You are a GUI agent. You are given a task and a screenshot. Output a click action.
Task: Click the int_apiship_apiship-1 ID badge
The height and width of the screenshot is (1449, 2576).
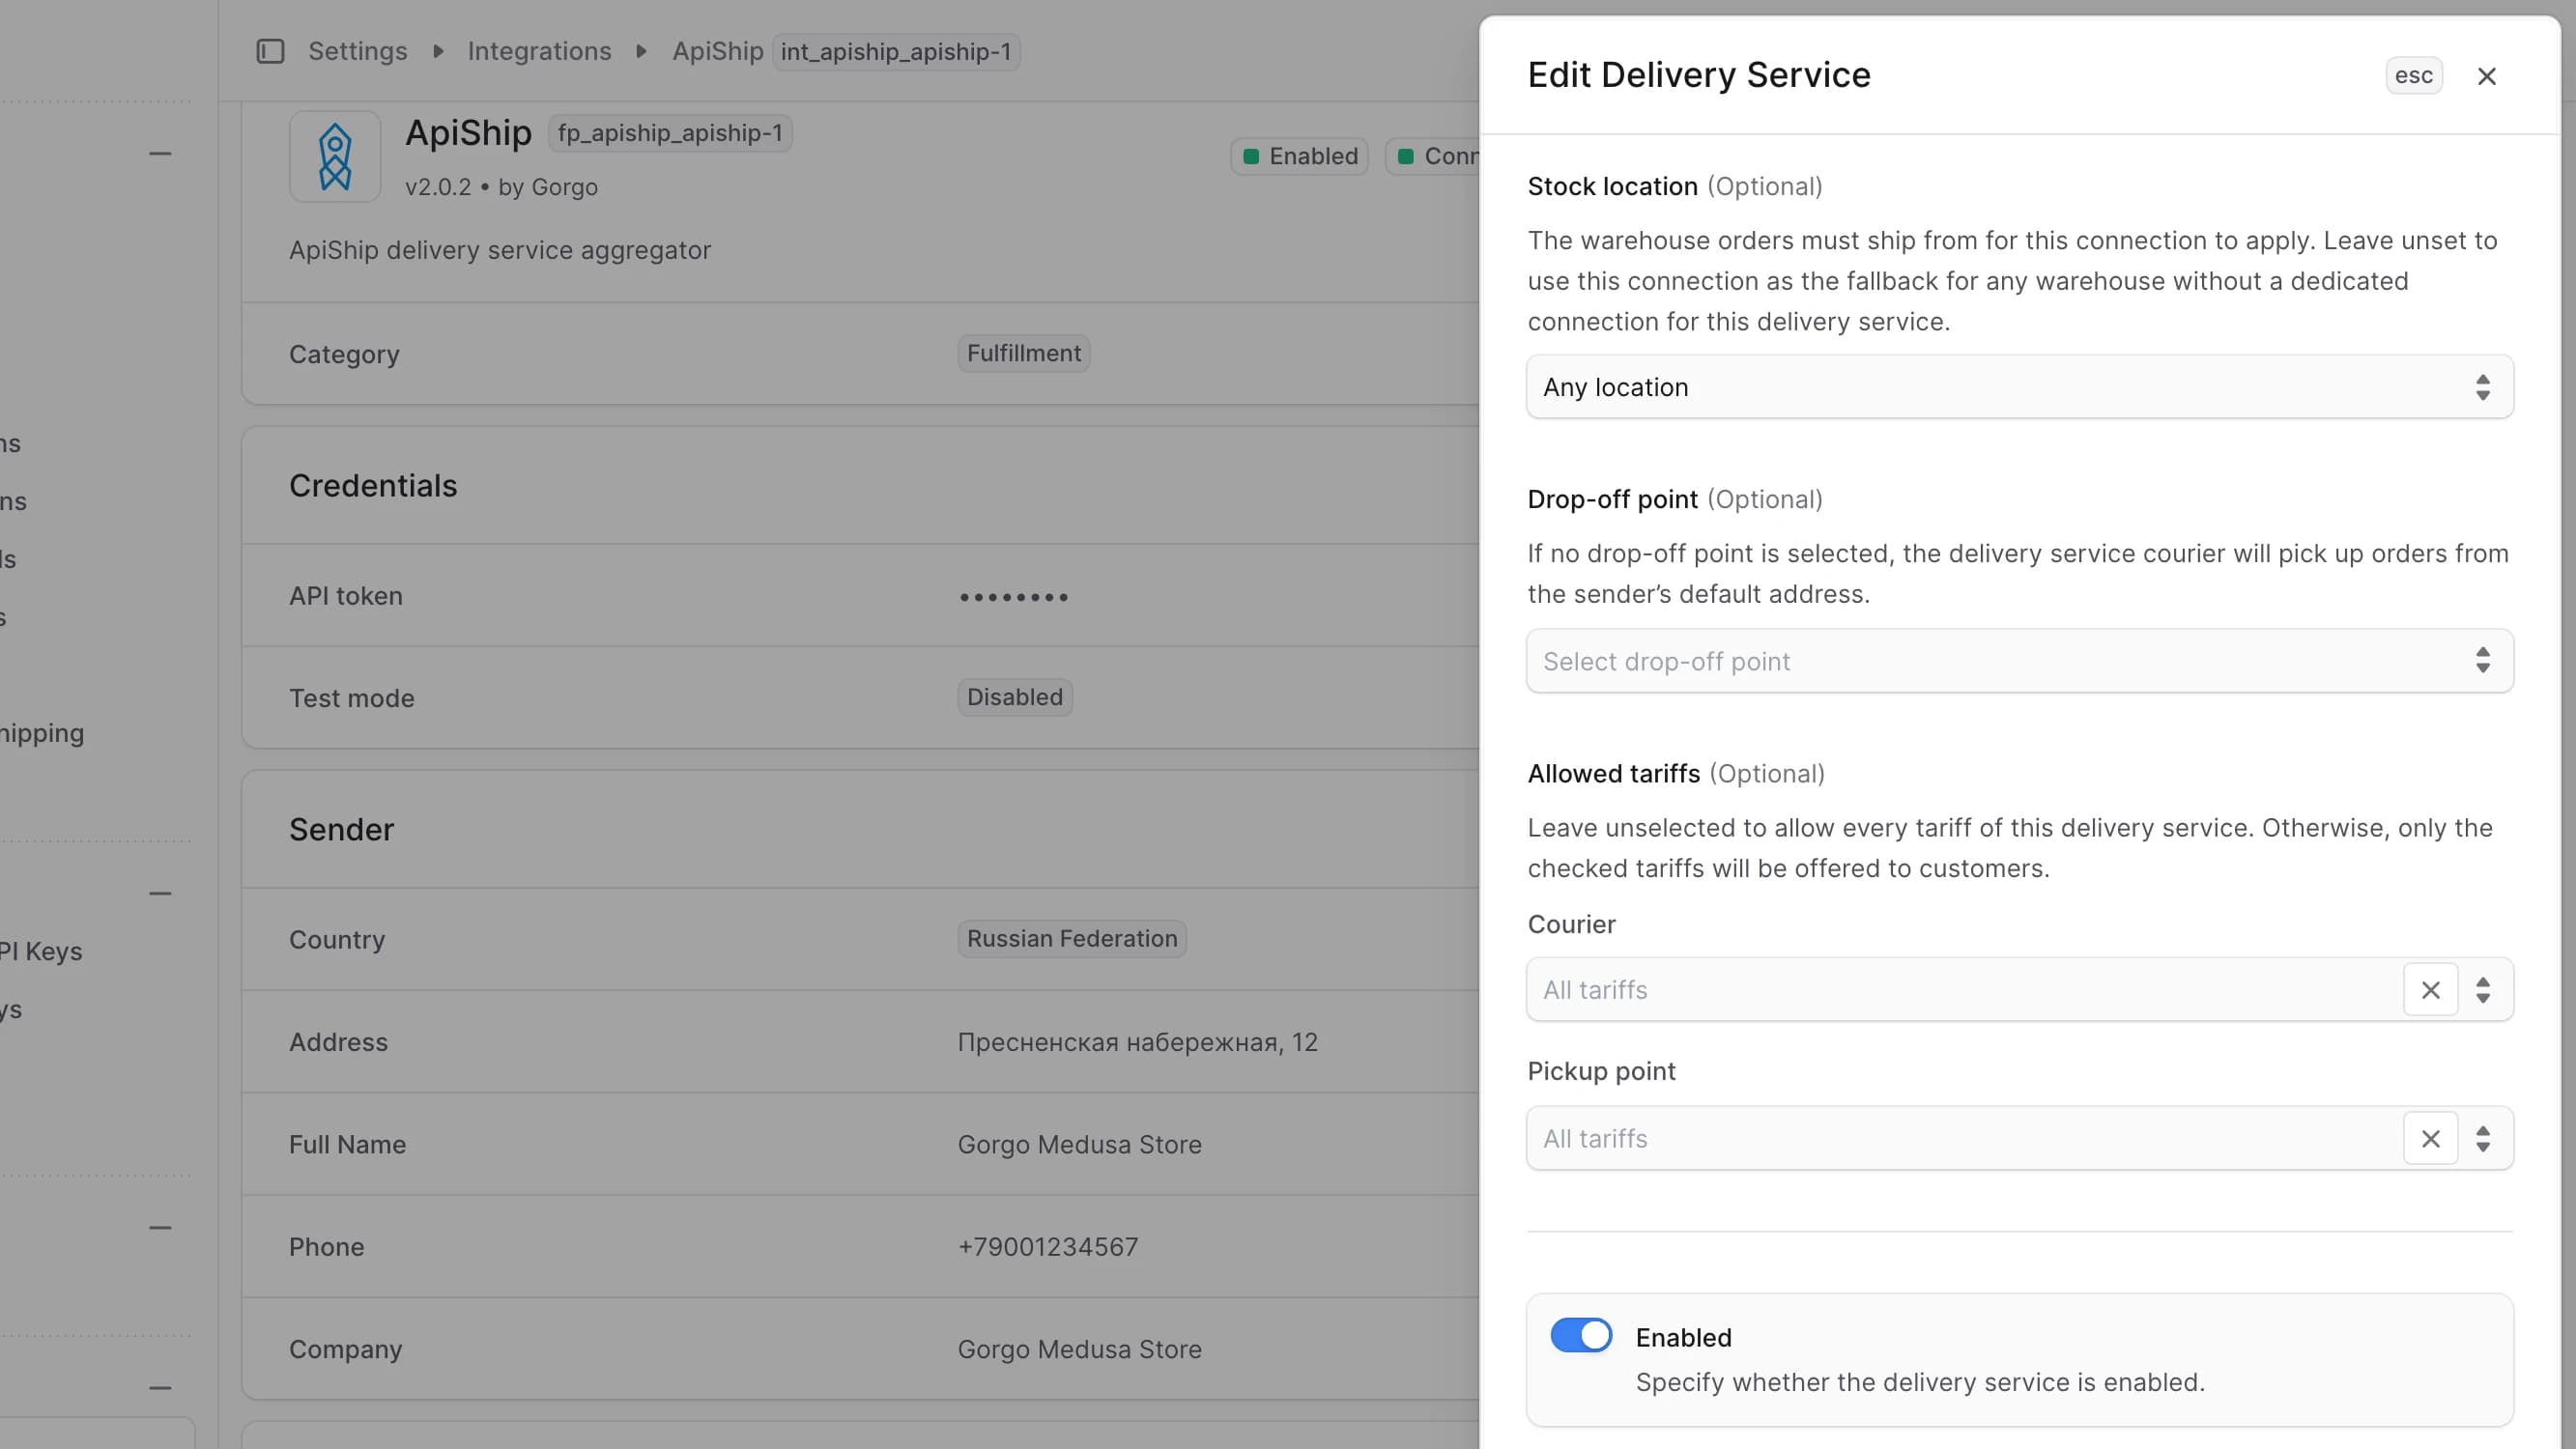896,51
